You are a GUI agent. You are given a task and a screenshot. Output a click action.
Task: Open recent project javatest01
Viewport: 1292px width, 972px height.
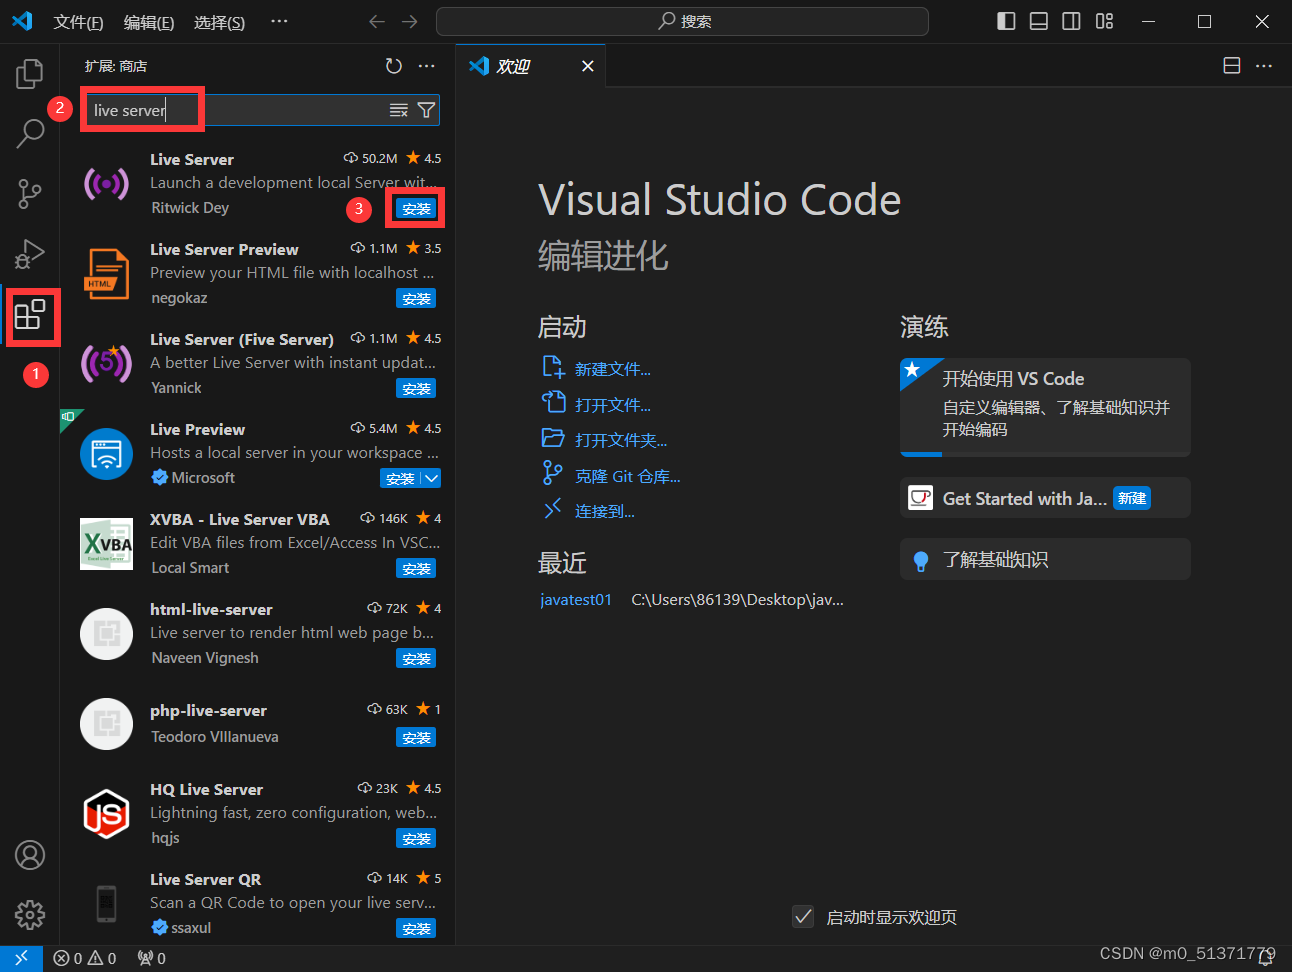pos(576,600)
